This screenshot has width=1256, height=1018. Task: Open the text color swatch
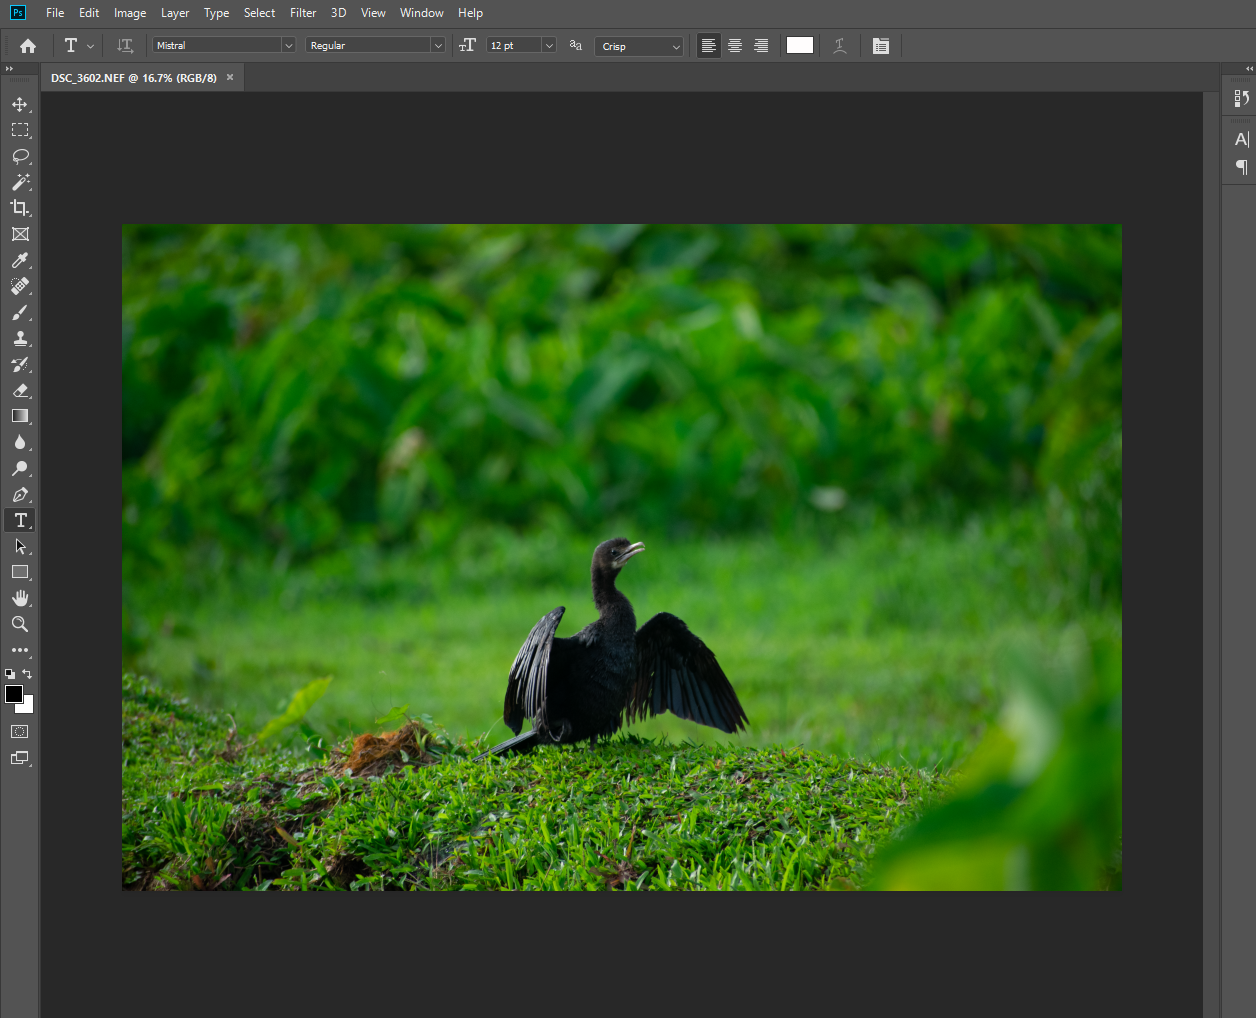point(799,45)
